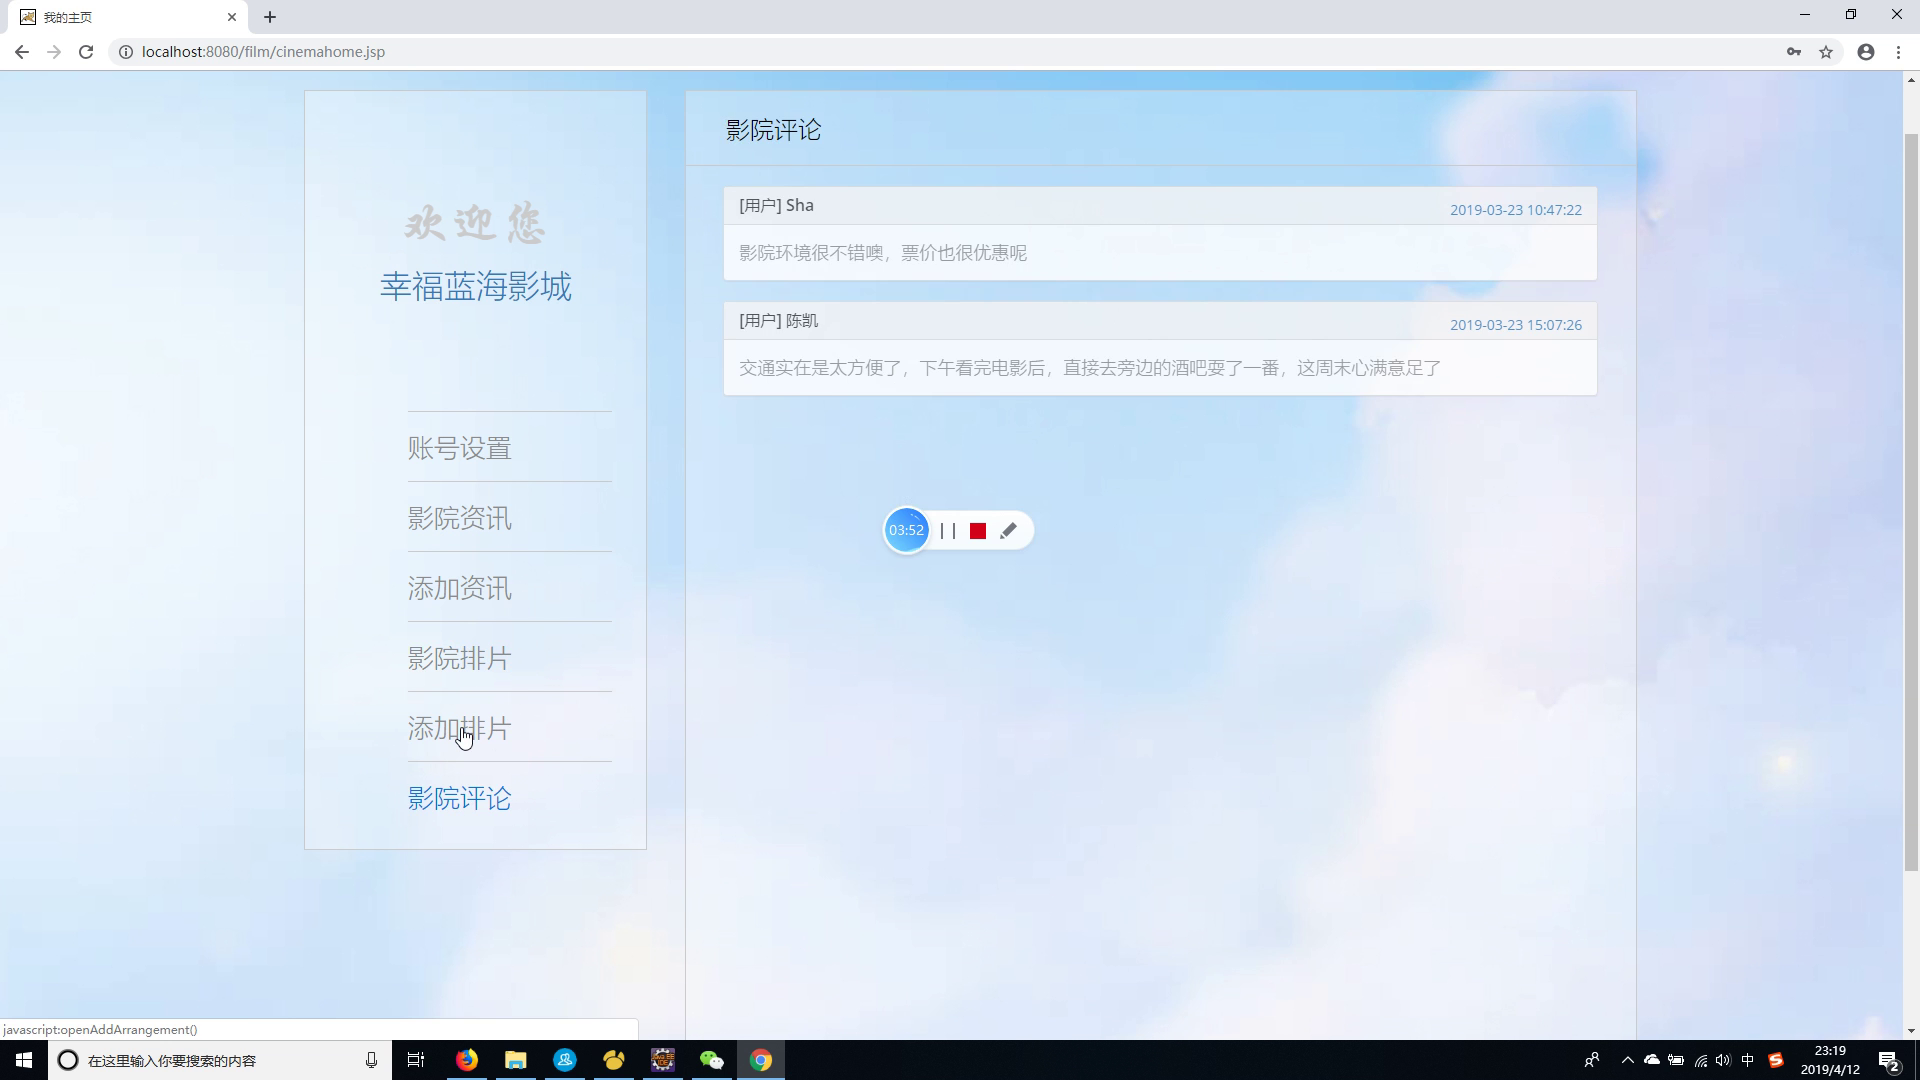The height and width of the screenshot is (1080, 1920).
Task: Click the page vertical scrollbar thumb
Action: pos(1911,500)
